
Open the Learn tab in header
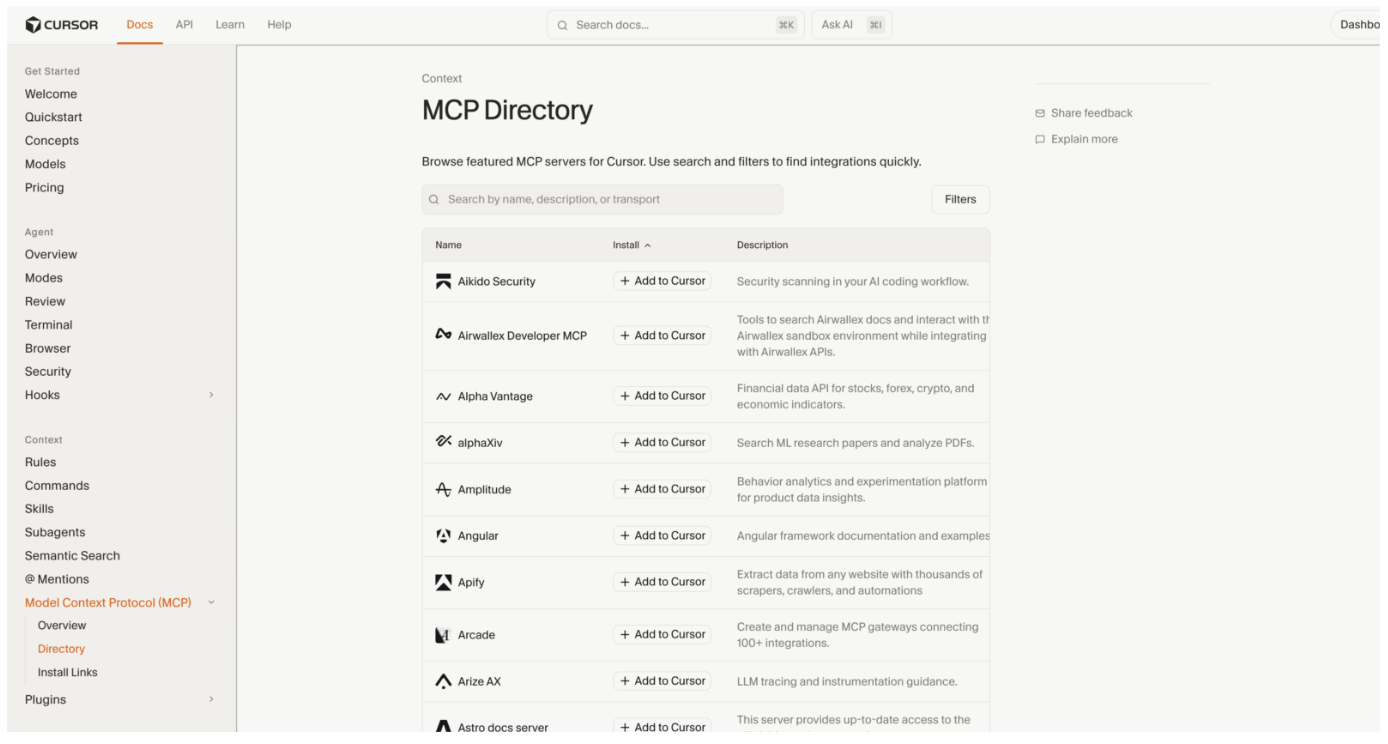click(230, 25)
